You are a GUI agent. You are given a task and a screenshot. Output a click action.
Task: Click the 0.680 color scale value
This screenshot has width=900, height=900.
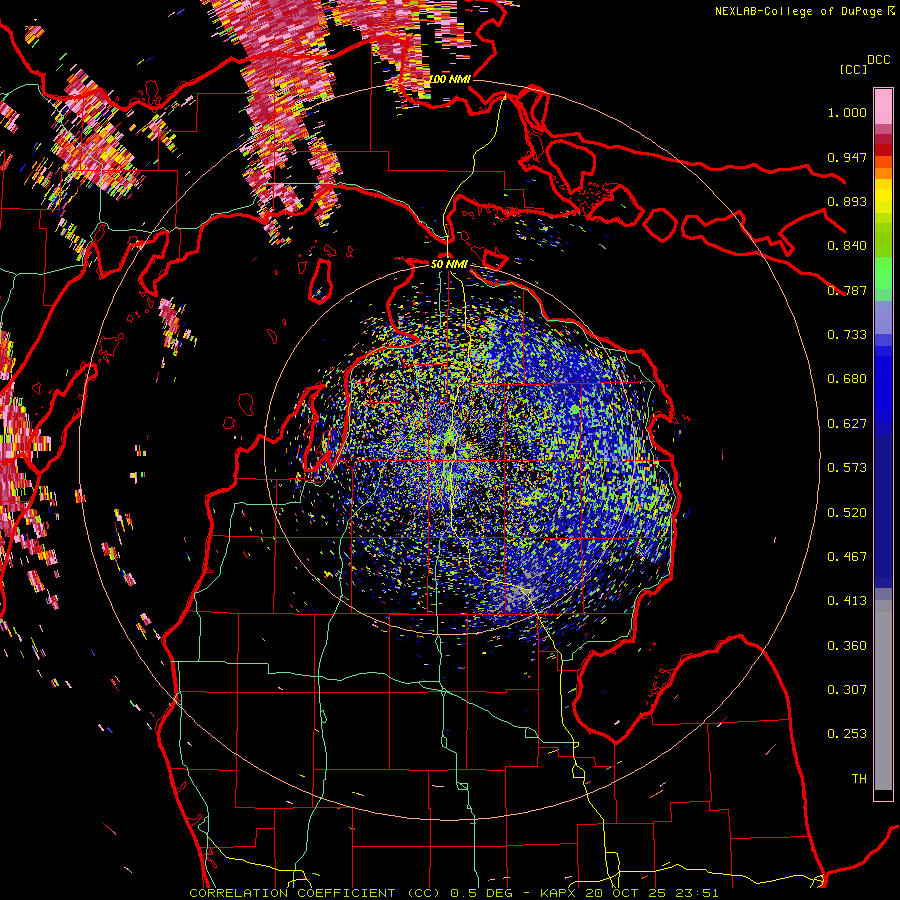(x=847, y=379)
